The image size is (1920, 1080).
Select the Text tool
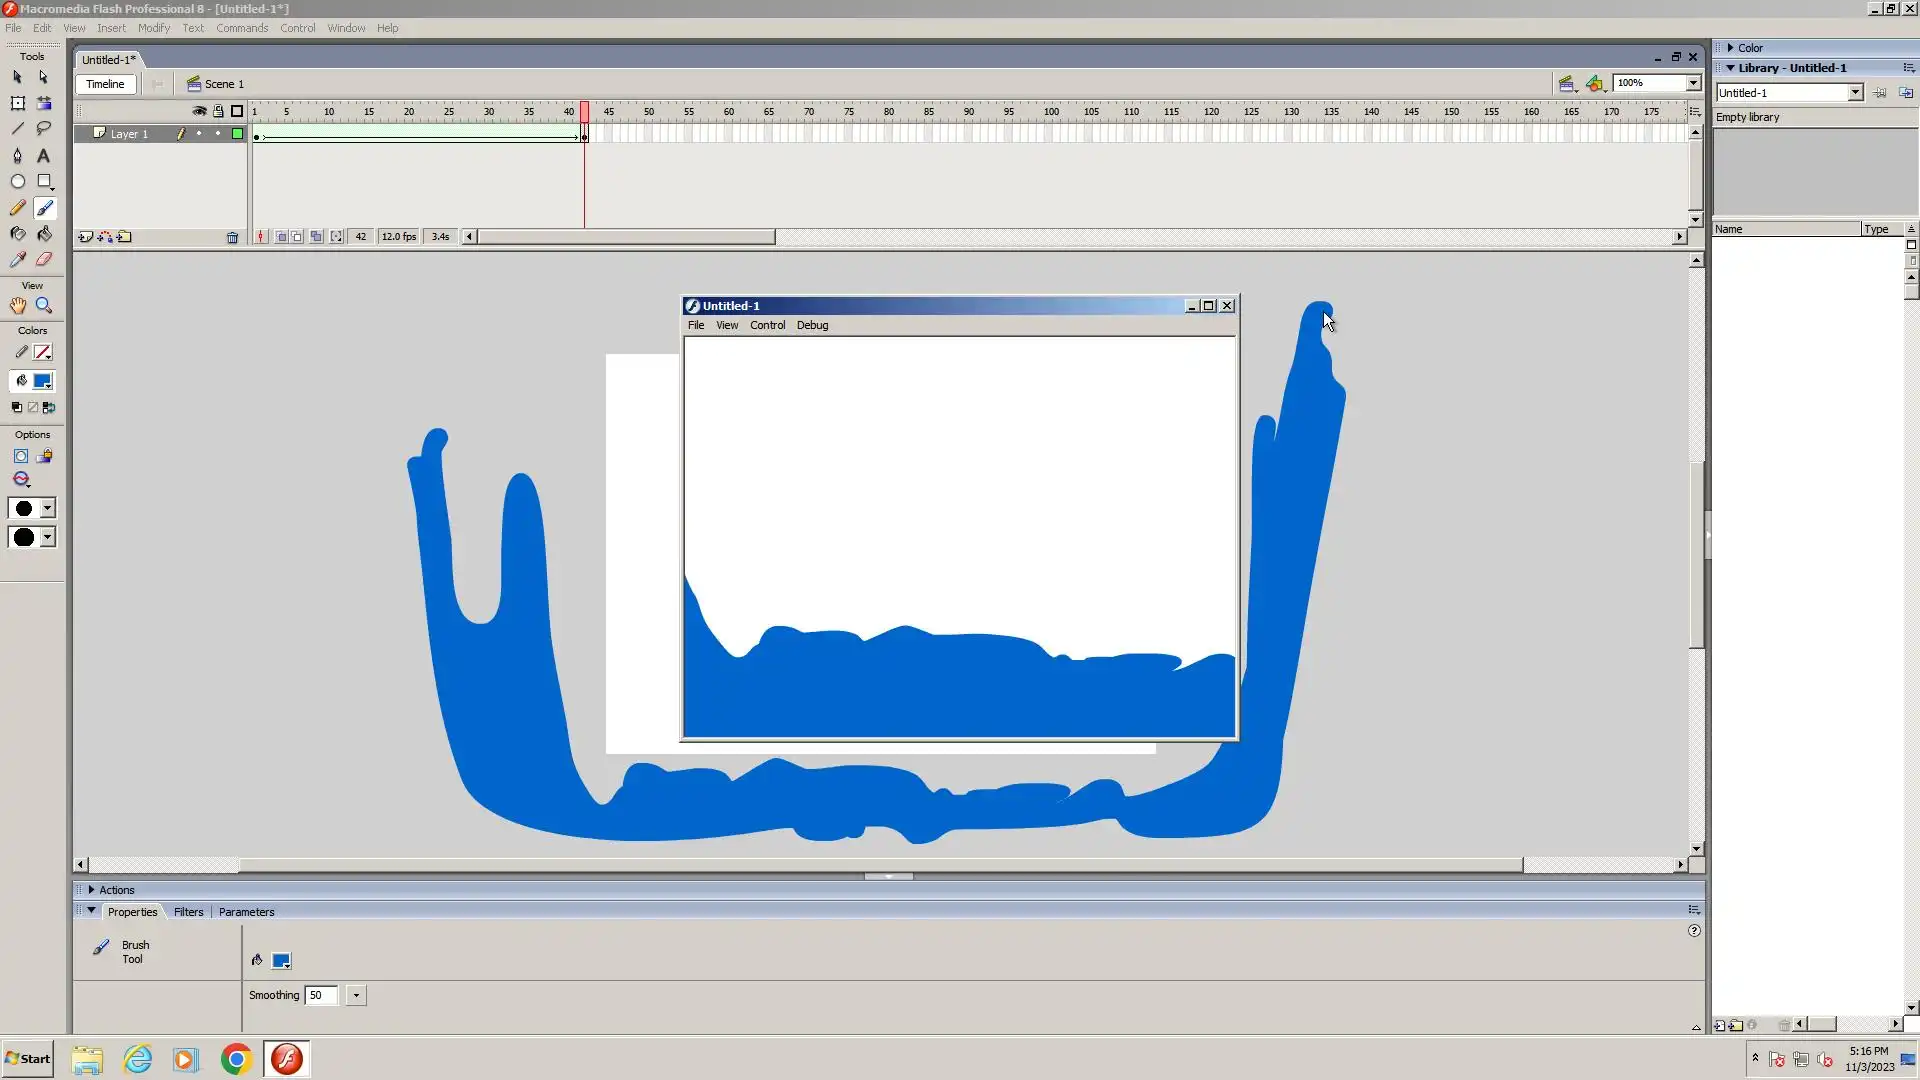[x=44, y=156]
